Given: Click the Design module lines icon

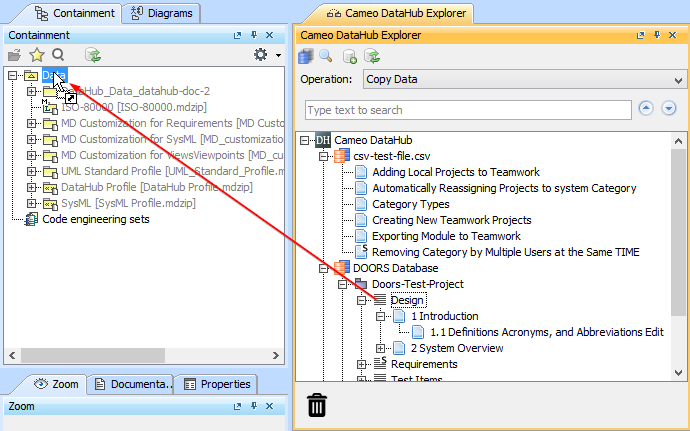Looking at the screenshot, I should point(380,300).
